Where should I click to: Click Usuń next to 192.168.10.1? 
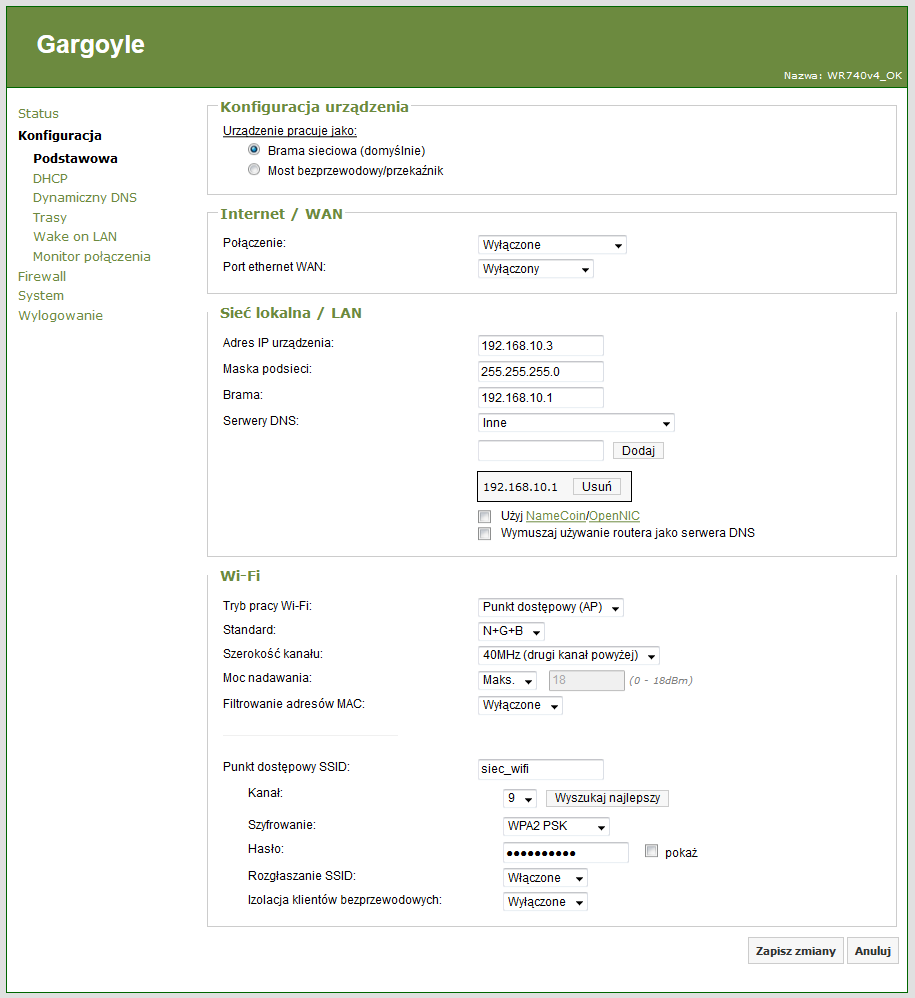point(597,487)
